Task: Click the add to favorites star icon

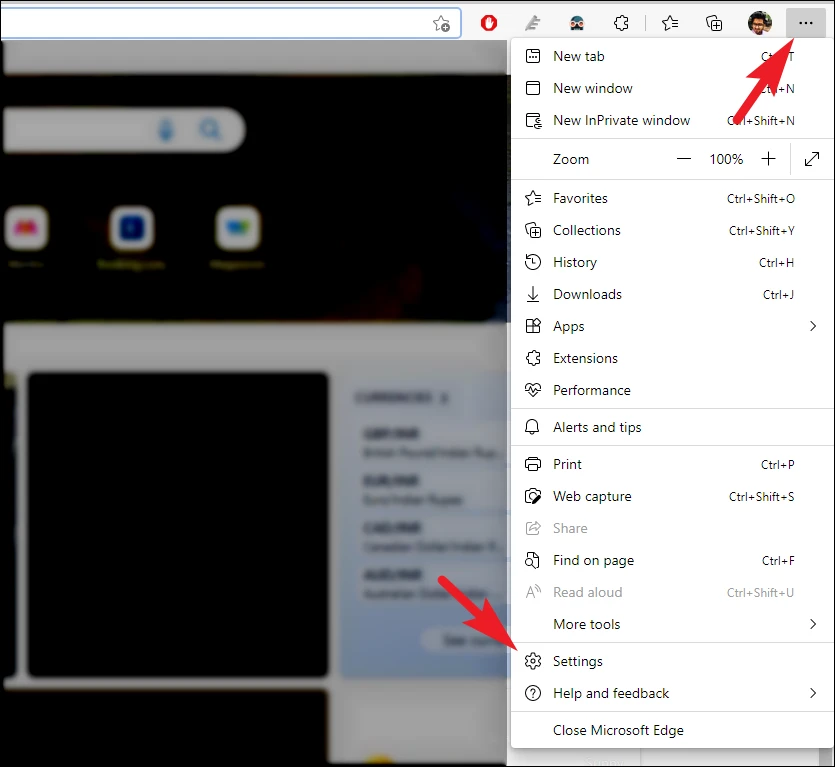Action: [x=441, y=23]
